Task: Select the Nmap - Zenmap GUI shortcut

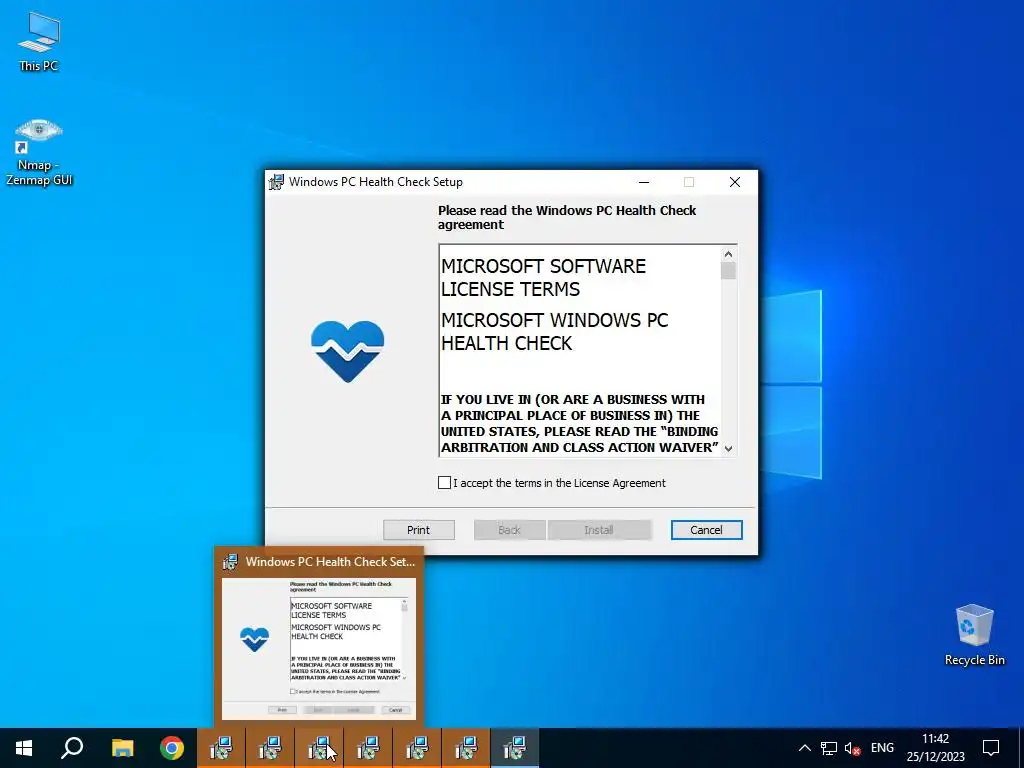Action: tap(39, 153)
